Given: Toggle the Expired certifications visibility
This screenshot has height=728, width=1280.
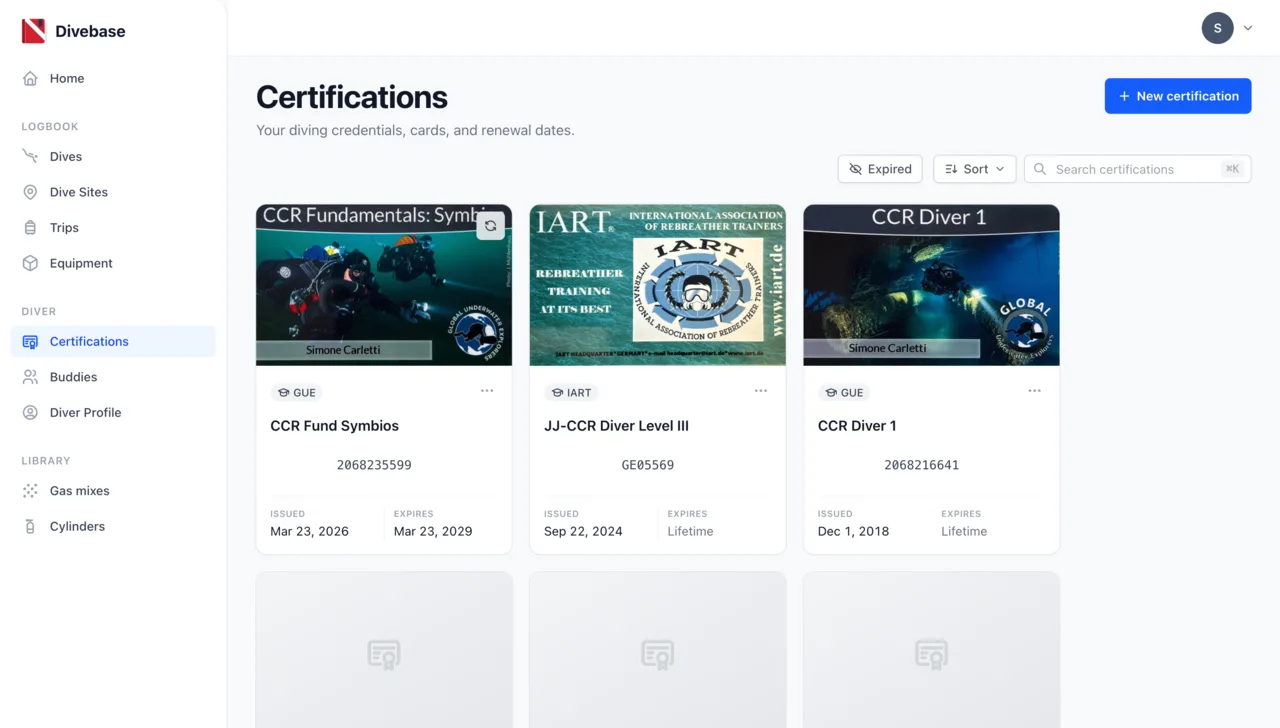Looking at the screenshot, I should pos(880,169).
